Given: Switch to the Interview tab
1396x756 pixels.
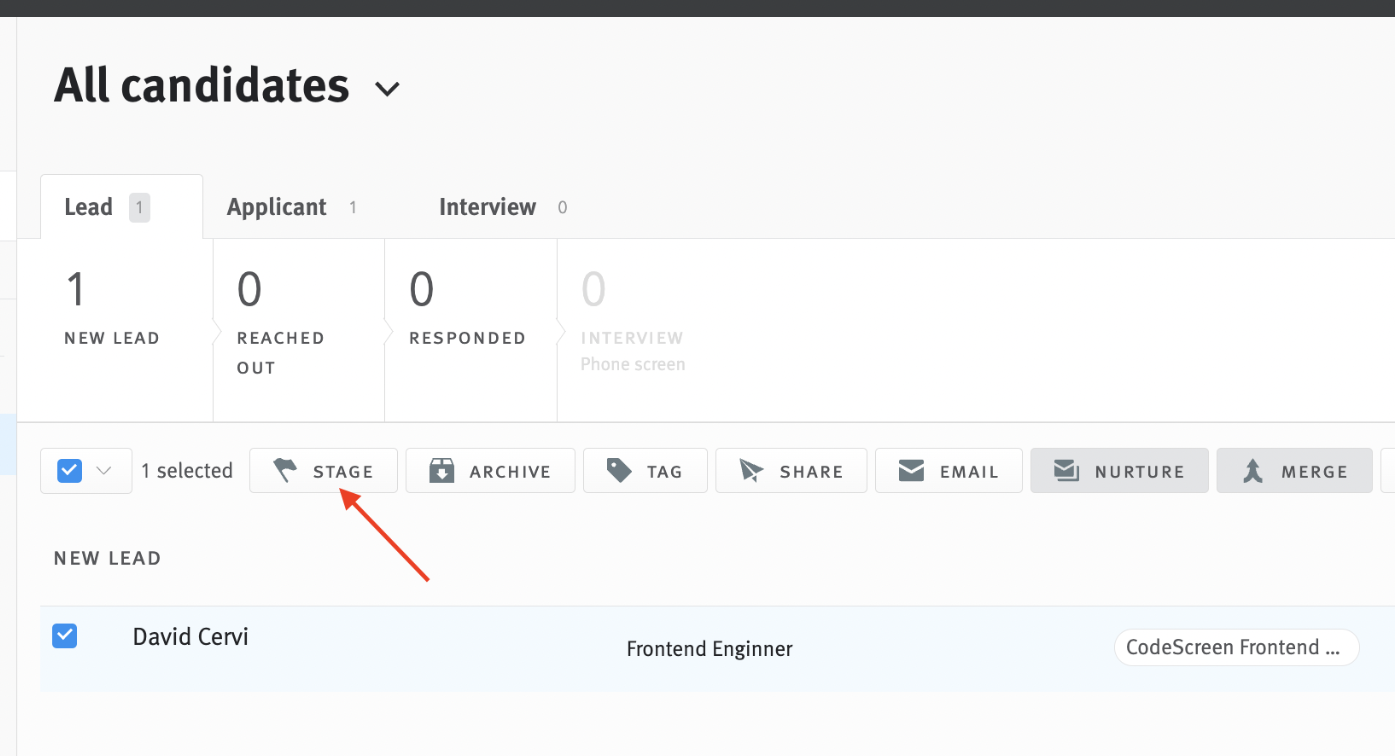Looking at the screenshot, I should [x=487, y=207].
